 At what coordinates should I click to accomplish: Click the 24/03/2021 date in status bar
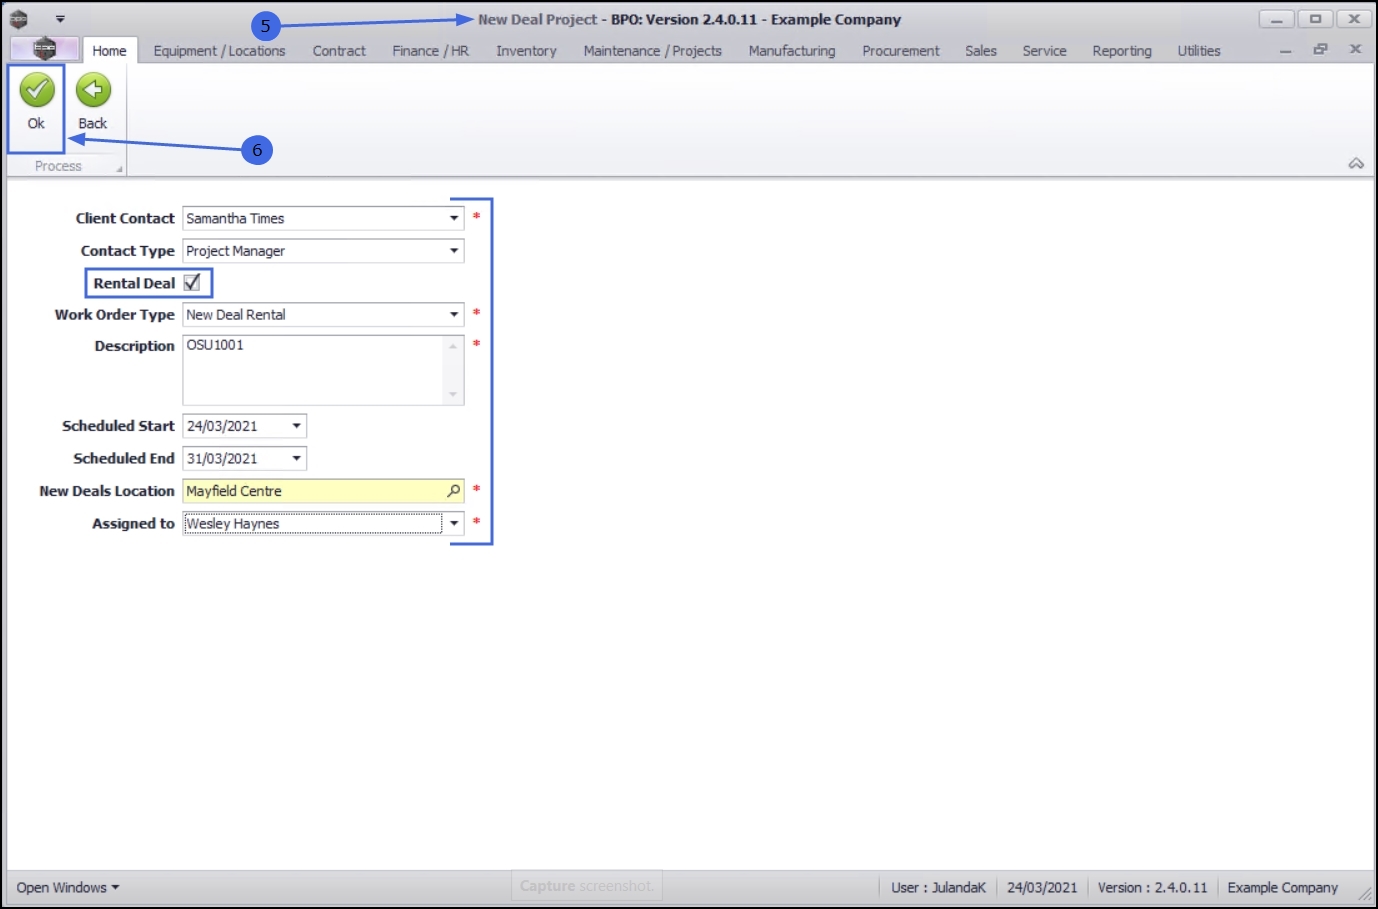[1042, 888]
